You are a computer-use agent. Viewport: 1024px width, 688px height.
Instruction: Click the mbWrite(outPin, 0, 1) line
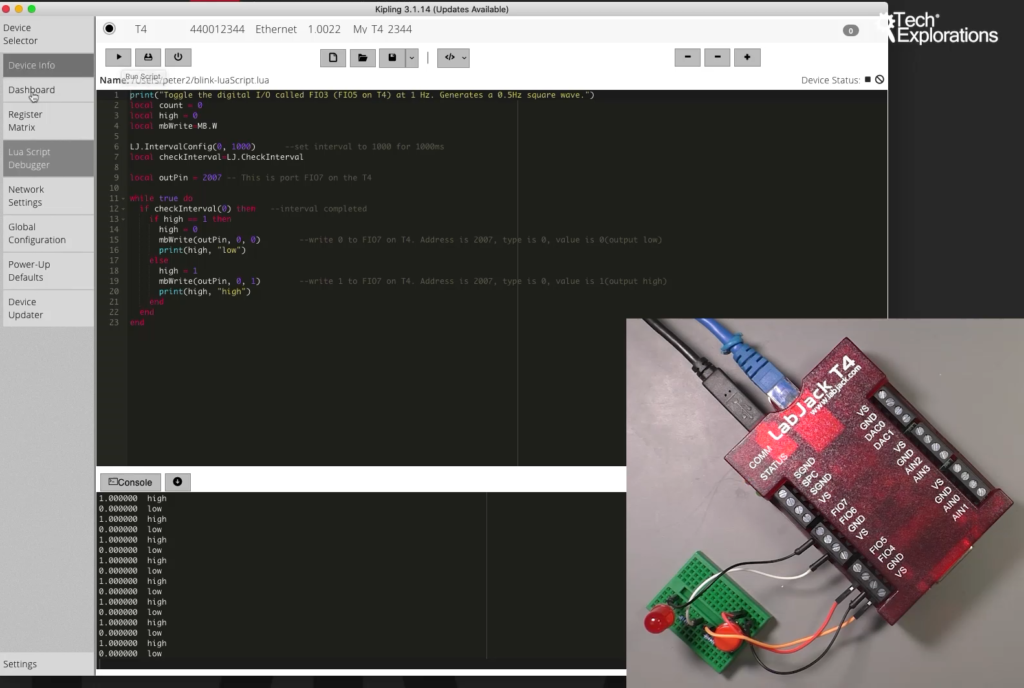(209, 281)
